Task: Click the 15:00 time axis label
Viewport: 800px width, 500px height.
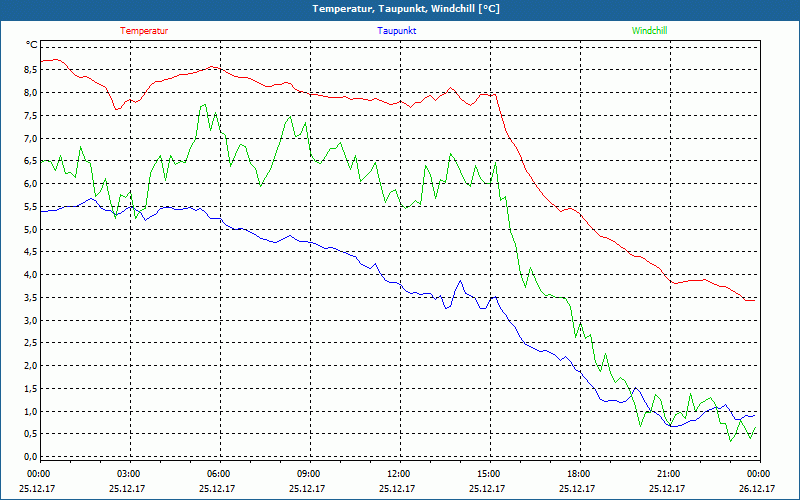Action: (489, 474)
